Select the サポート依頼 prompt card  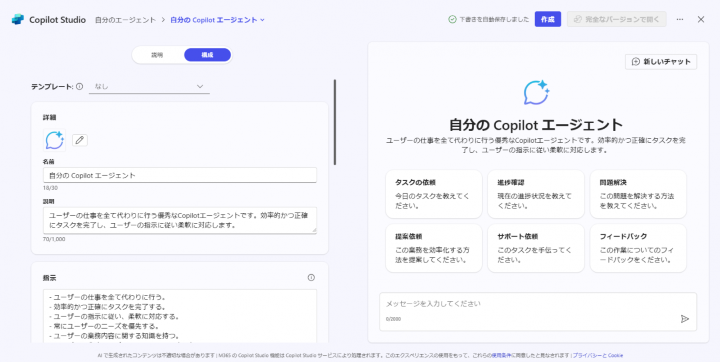pyautogui.click(x=536, y=248)
